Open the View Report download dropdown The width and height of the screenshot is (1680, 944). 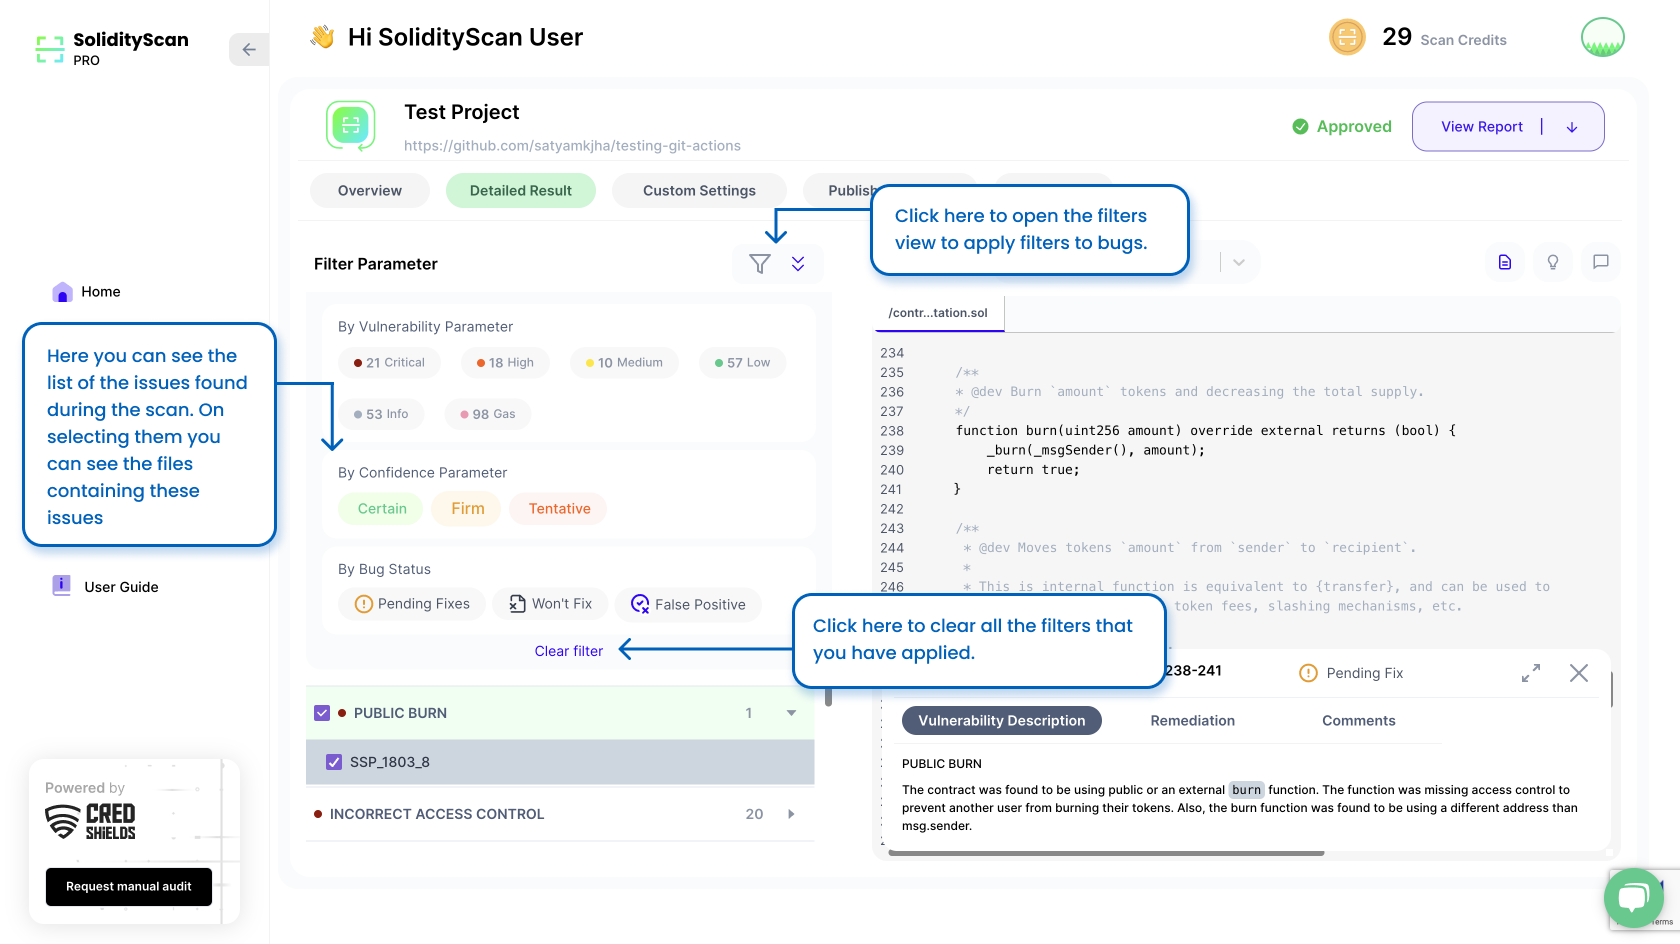coord(1572,127)
